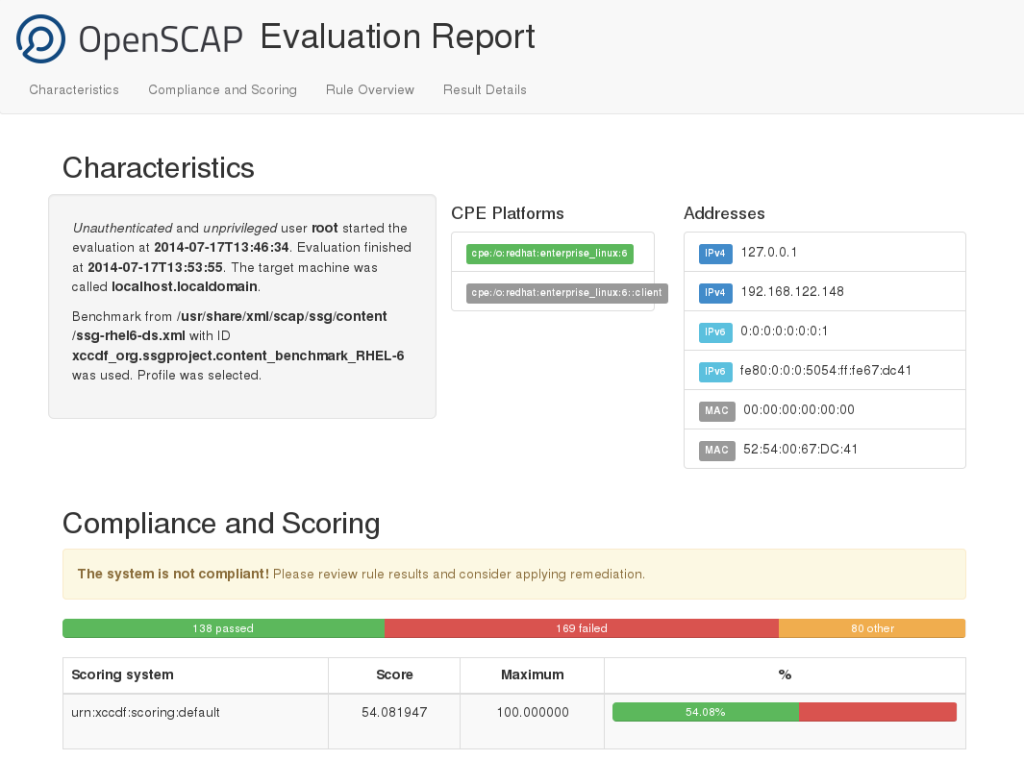Click the 'system is not compliant' alert
This screenshot has height=760, width=1024.
click(x=514, y=574)
